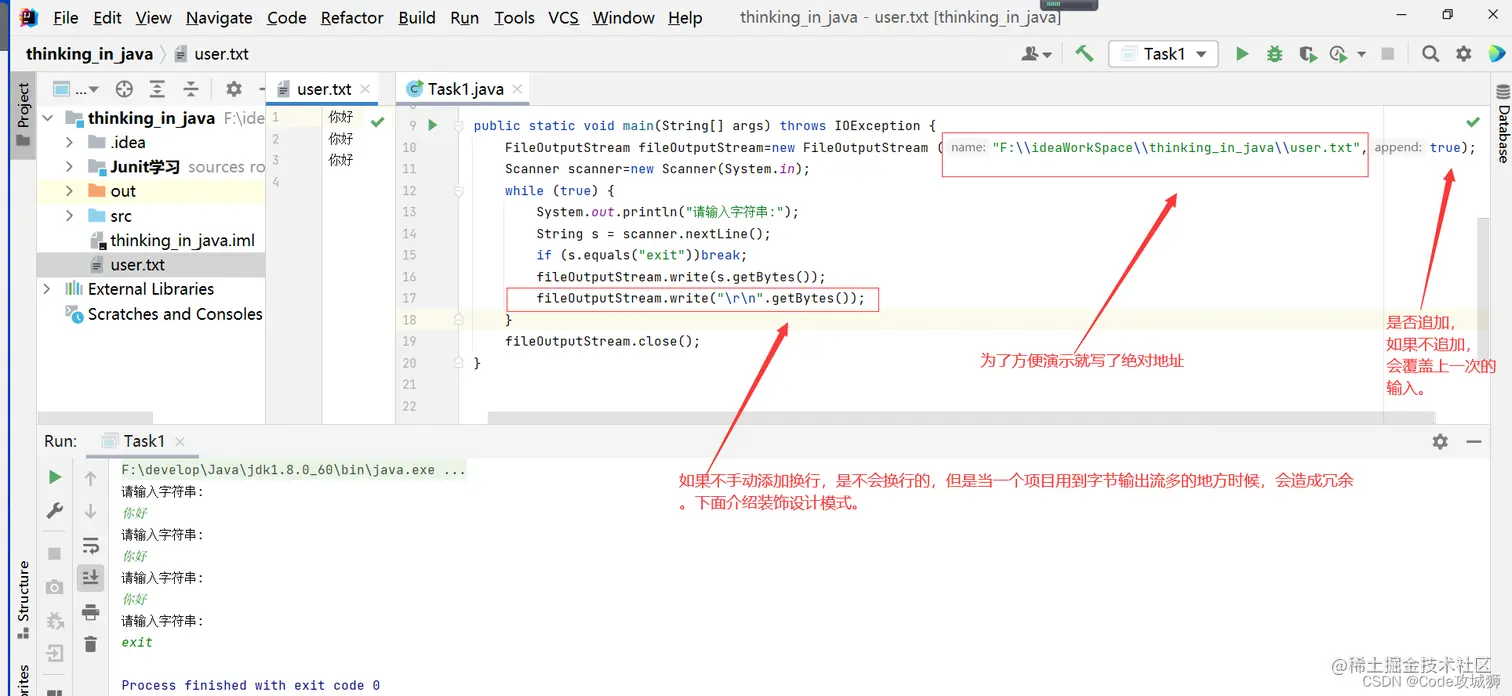Clear console with the trash icon
The width and height of the screenshot is (1512, 696).
(91, 644)
